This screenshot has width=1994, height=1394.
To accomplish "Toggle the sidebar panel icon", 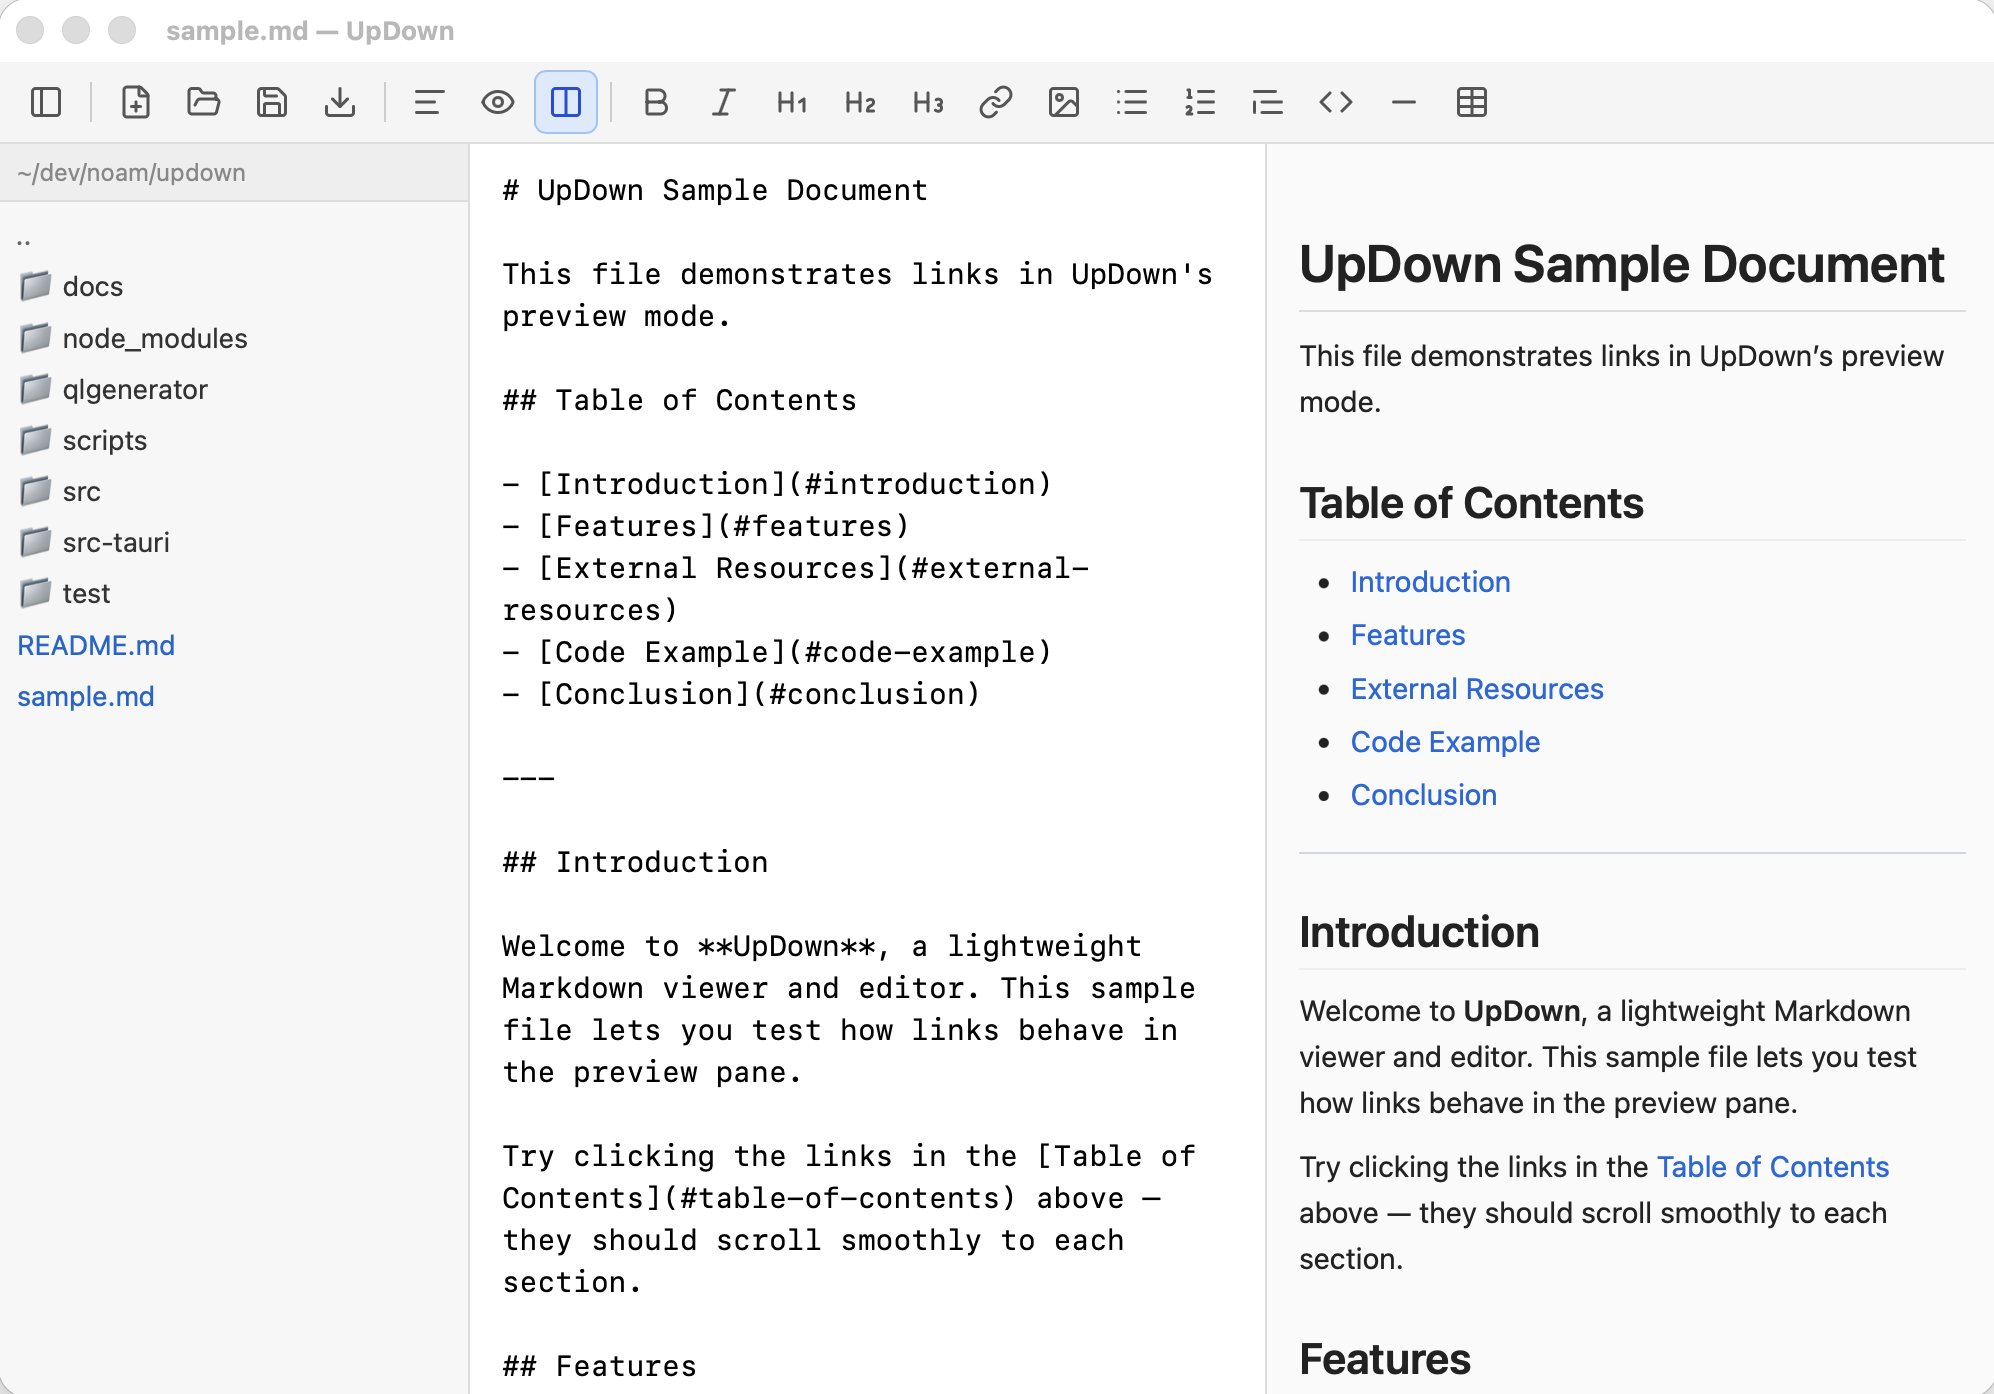I will [x=46, y=102].
